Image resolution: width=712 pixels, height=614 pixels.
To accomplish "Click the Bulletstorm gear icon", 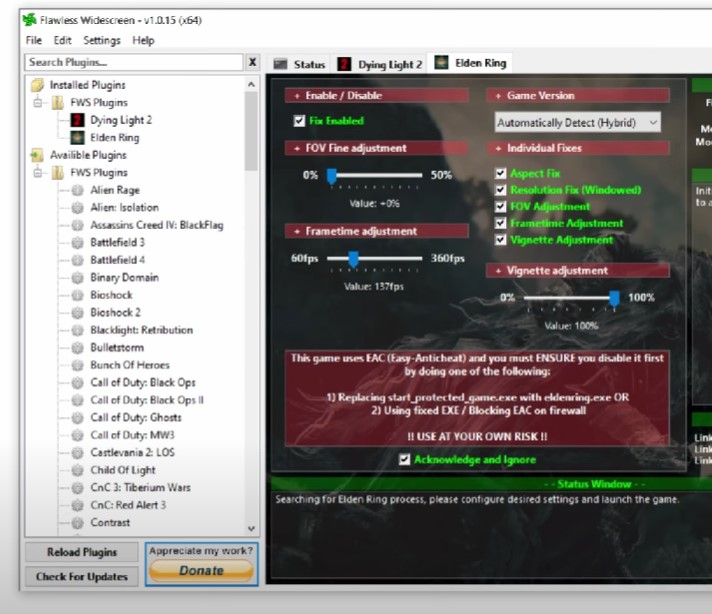I will [78, 348].
